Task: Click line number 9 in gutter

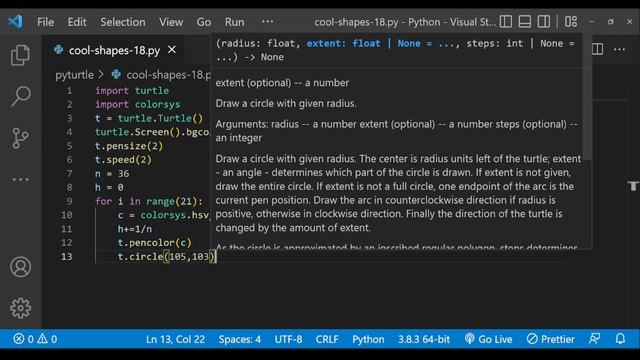Action: (x=69, y=201)
